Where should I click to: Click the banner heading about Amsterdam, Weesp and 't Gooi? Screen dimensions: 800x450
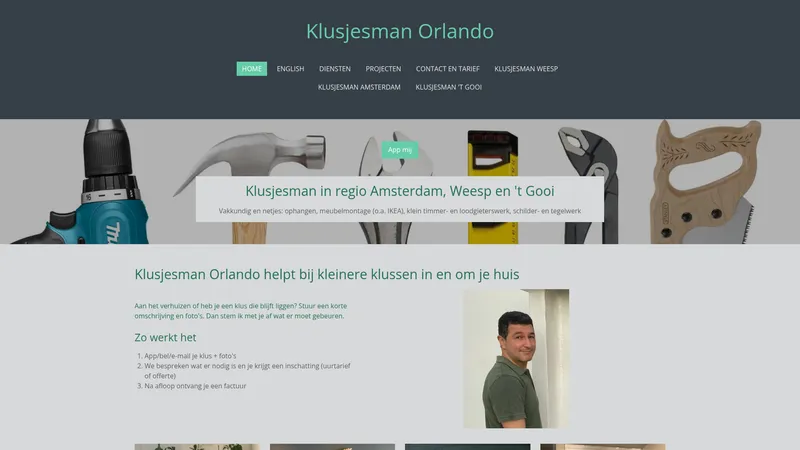pos(399,191)
